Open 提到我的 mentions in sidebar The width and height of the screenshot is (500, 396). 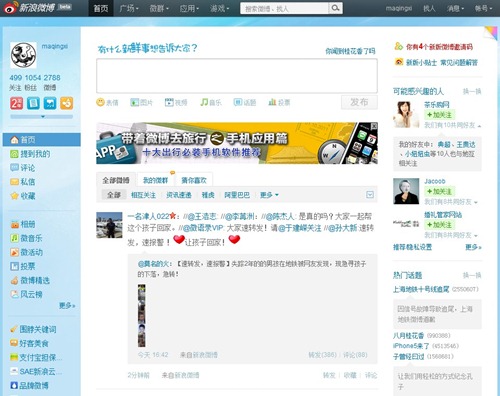(x=30, y=154)
